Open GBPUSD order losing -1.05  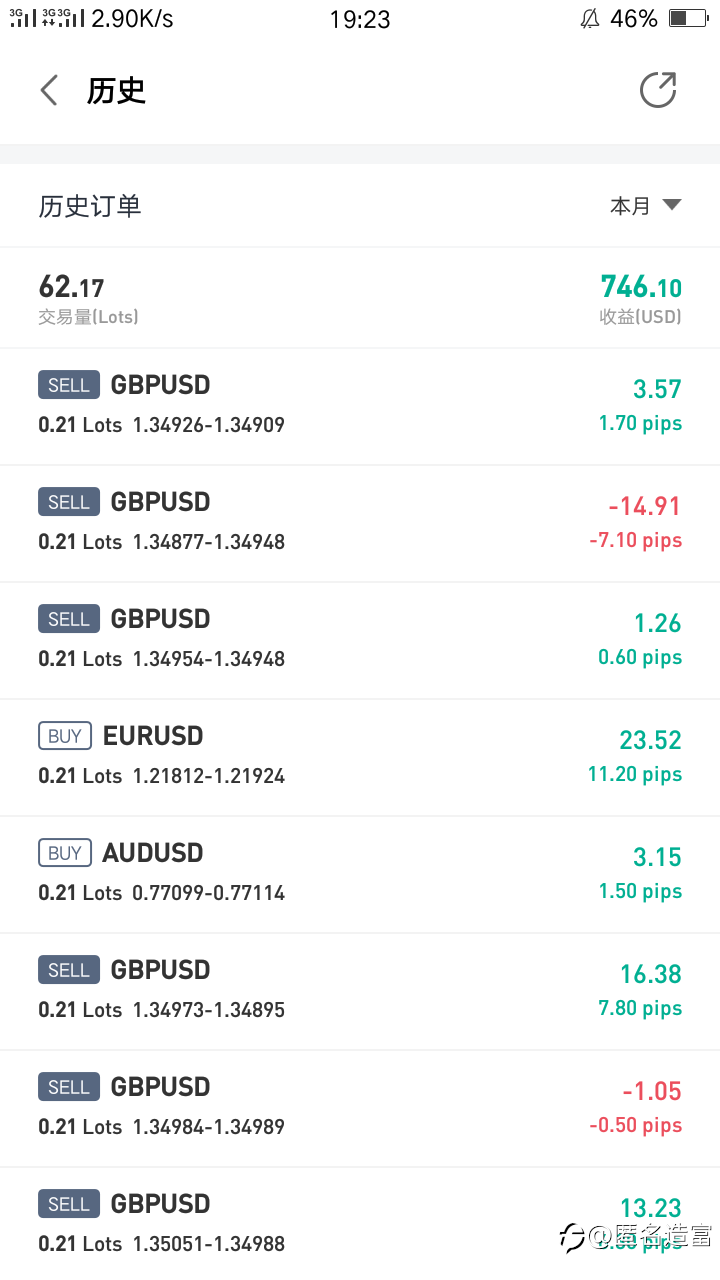tap(360, 1109)
